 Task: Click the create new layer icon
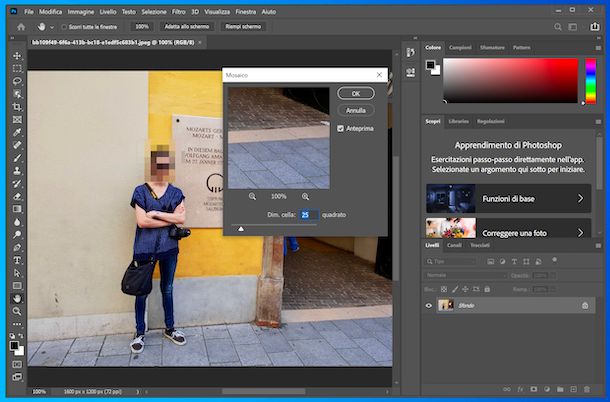point(573,389)
